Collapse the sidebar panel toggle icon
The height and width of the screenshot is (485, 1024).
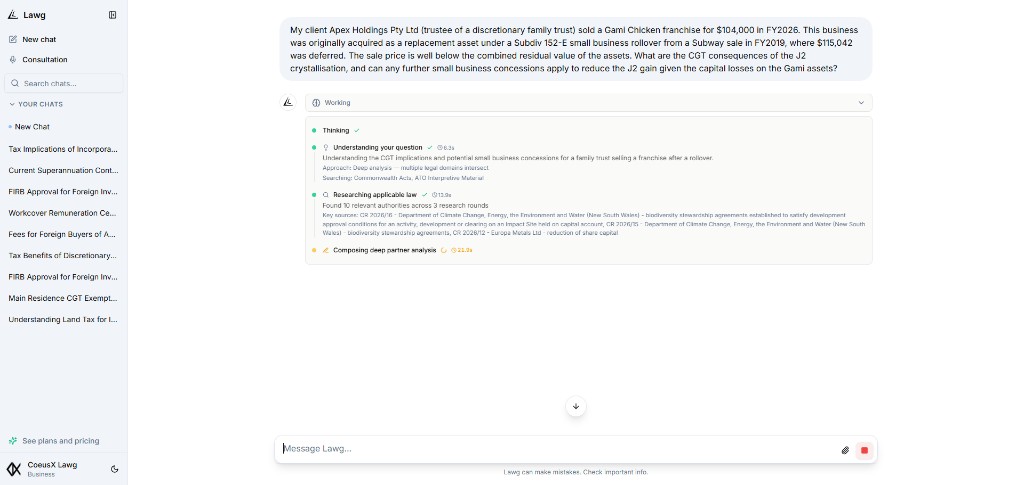click(112, 15)
